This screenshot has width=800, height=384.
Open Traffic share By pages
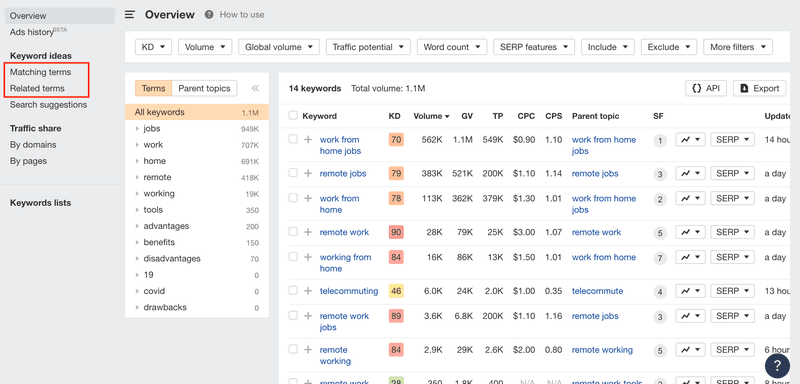(28, 161)
